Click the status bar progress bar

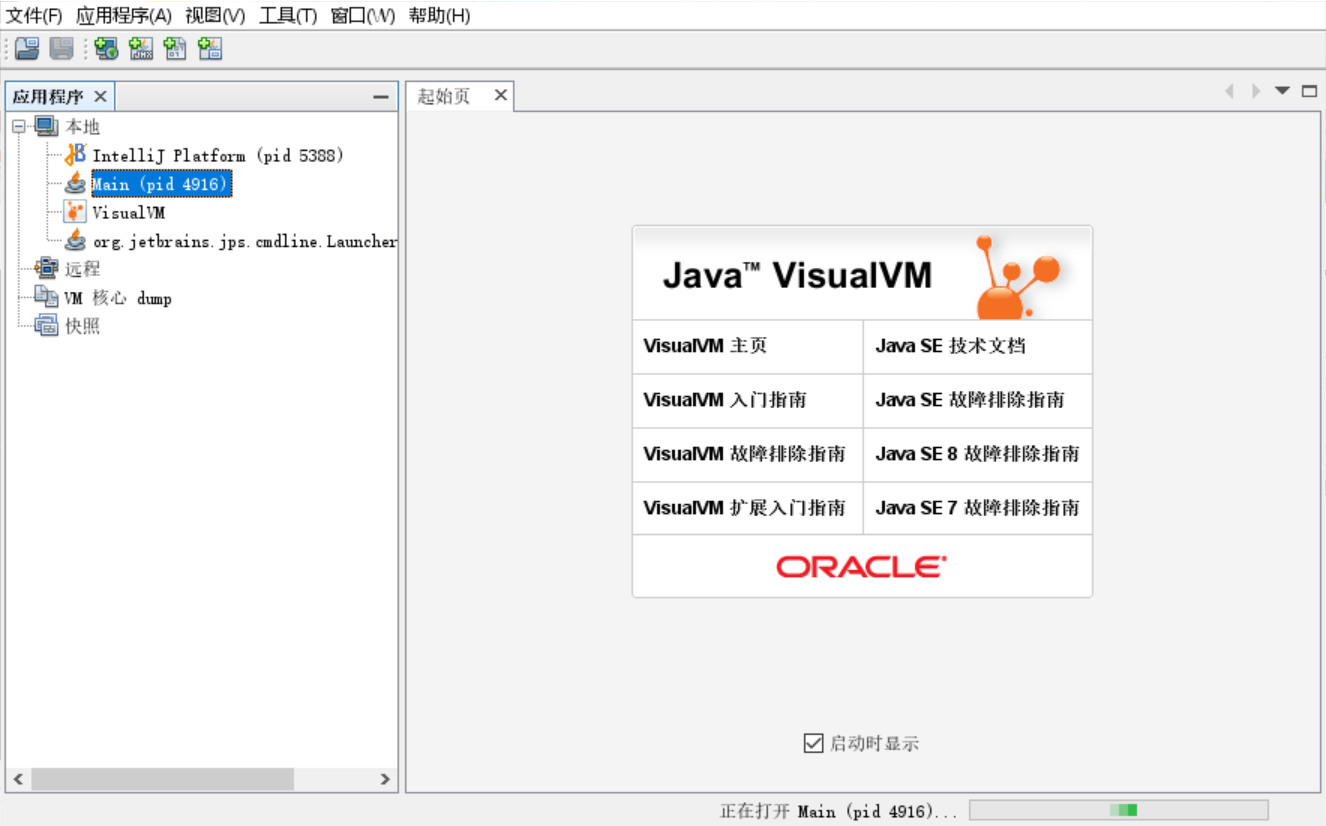[x=1118, y=810]
